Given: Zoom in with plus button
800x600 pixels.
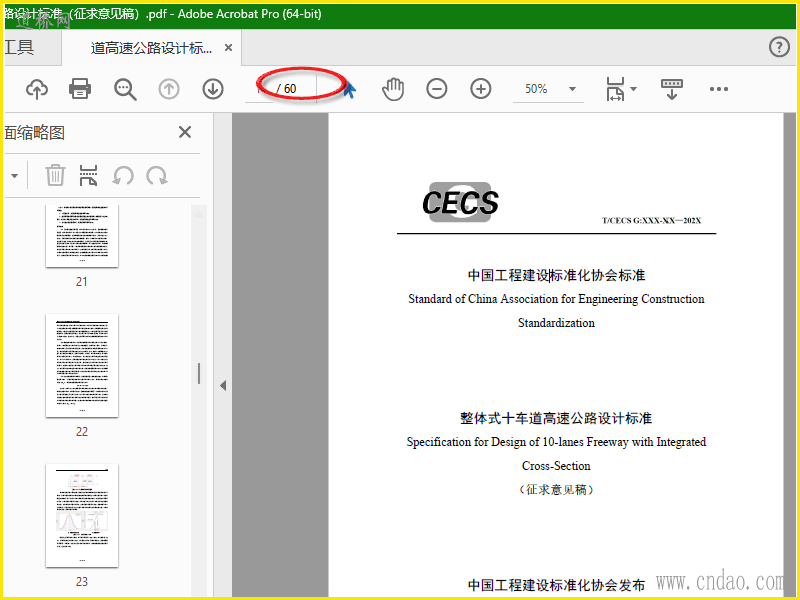Looking at the screenshot, I should (481, 89).
